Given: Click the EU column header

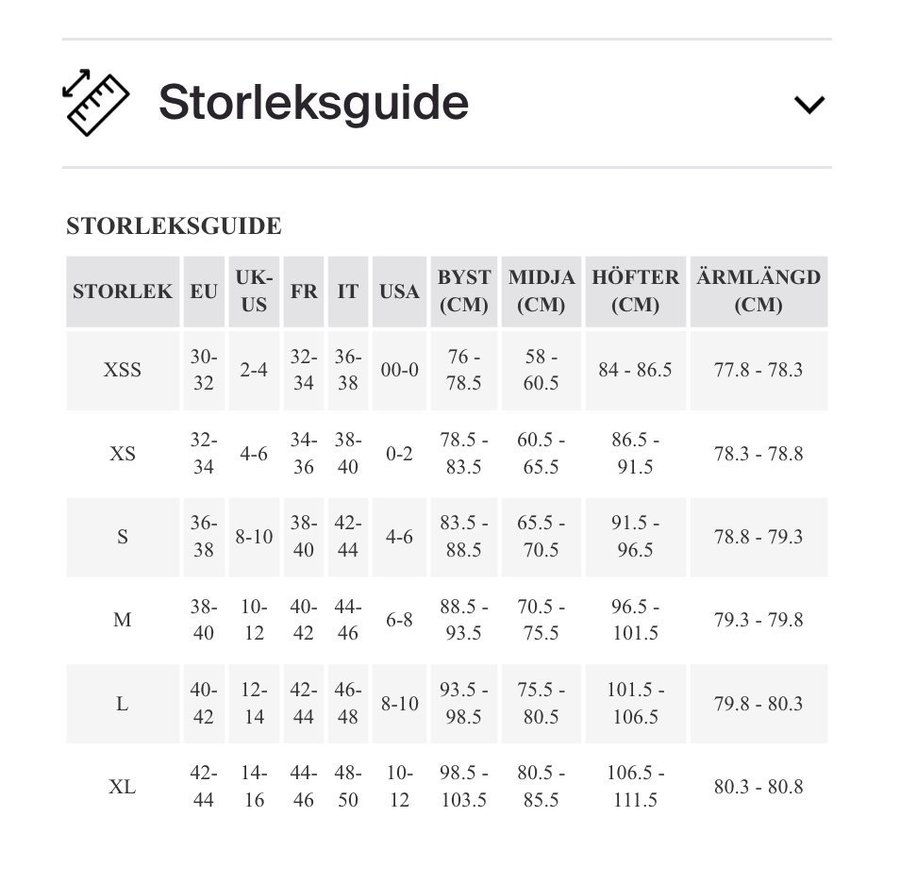Looking at the screenshot, I should (204, 292).
